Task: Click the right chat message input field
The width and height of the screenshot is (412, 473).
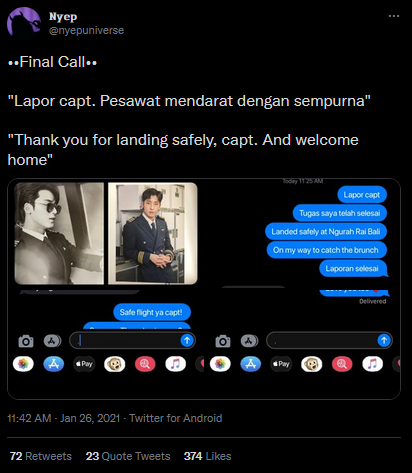Action: pyautogui.click(x=329, y=340)
